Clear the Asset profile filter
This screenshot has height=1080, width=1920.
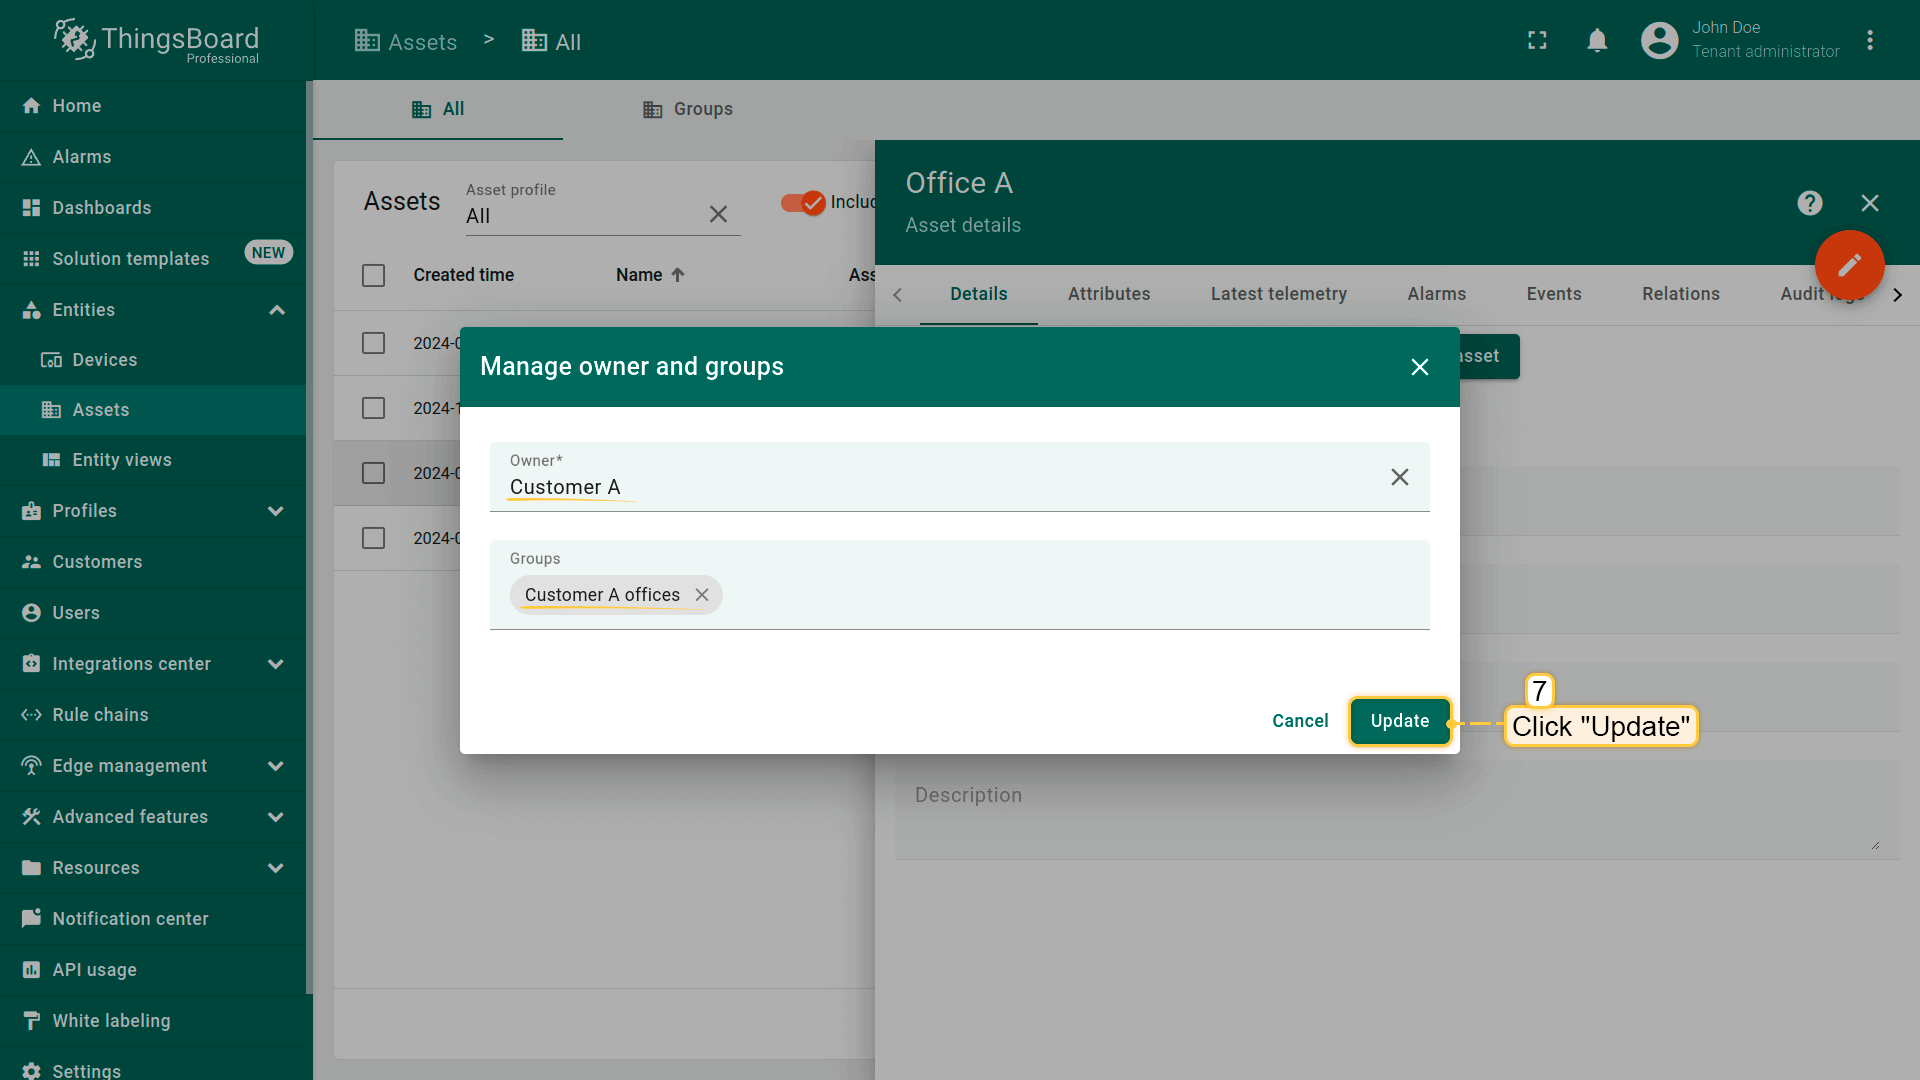[x=718, y=214]
